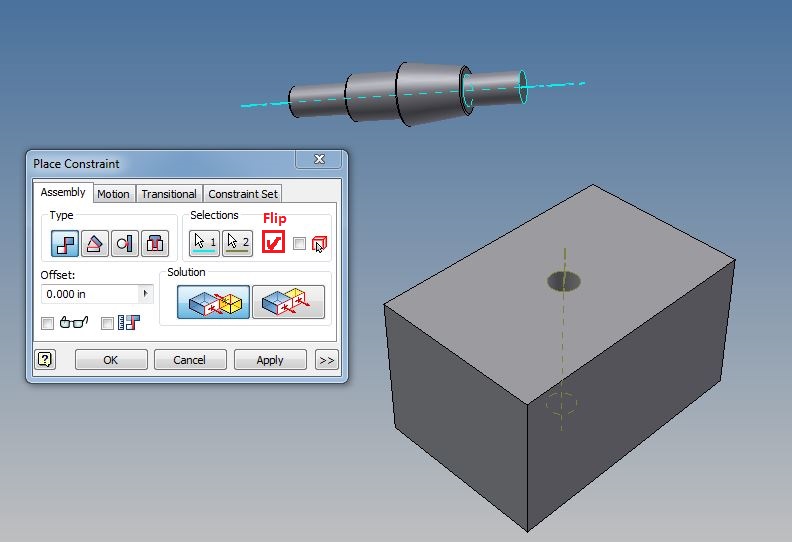Switch to the Constraint Set tab
This screenshot has width=792, height=542.
[243, 194]
